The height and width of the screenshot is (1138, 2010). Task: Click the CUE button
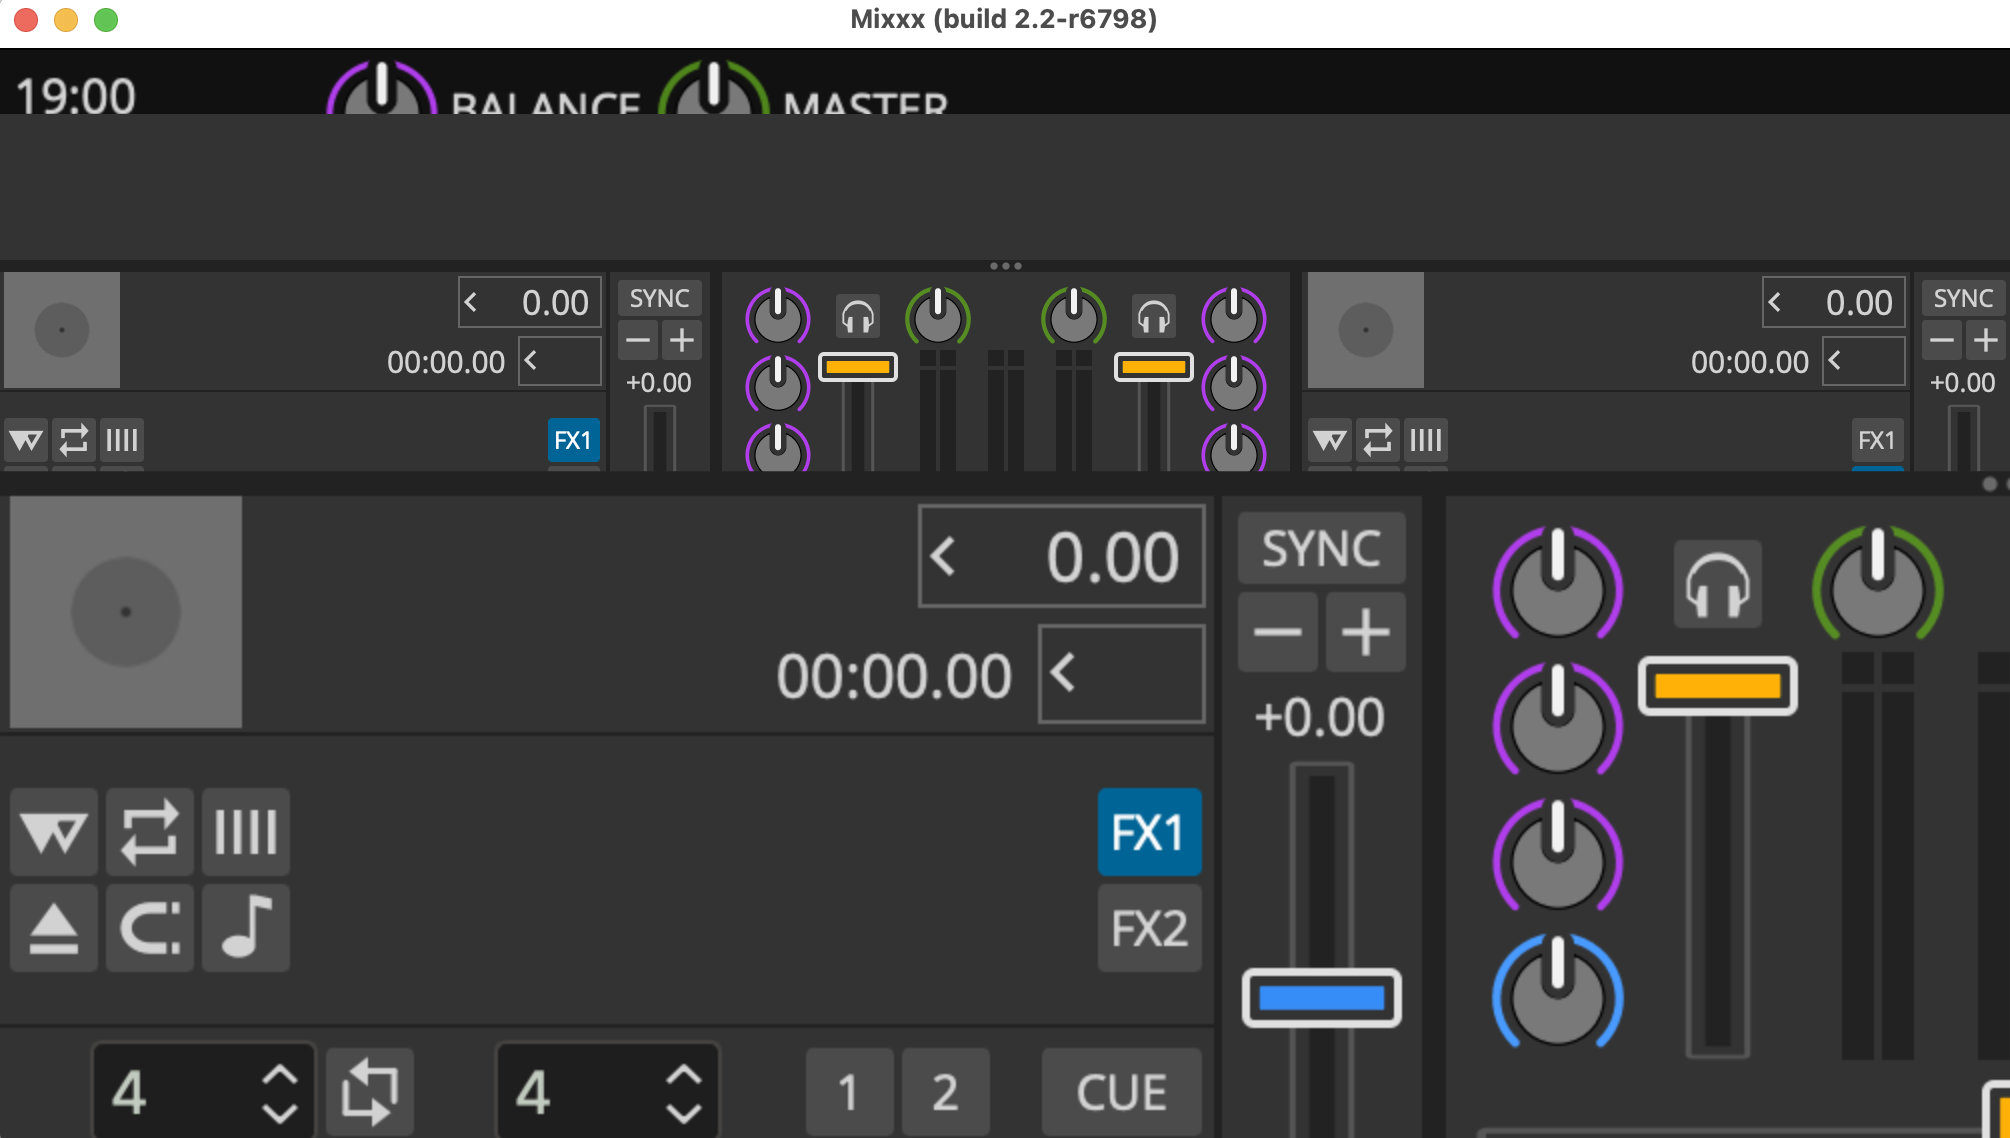1122,1092
